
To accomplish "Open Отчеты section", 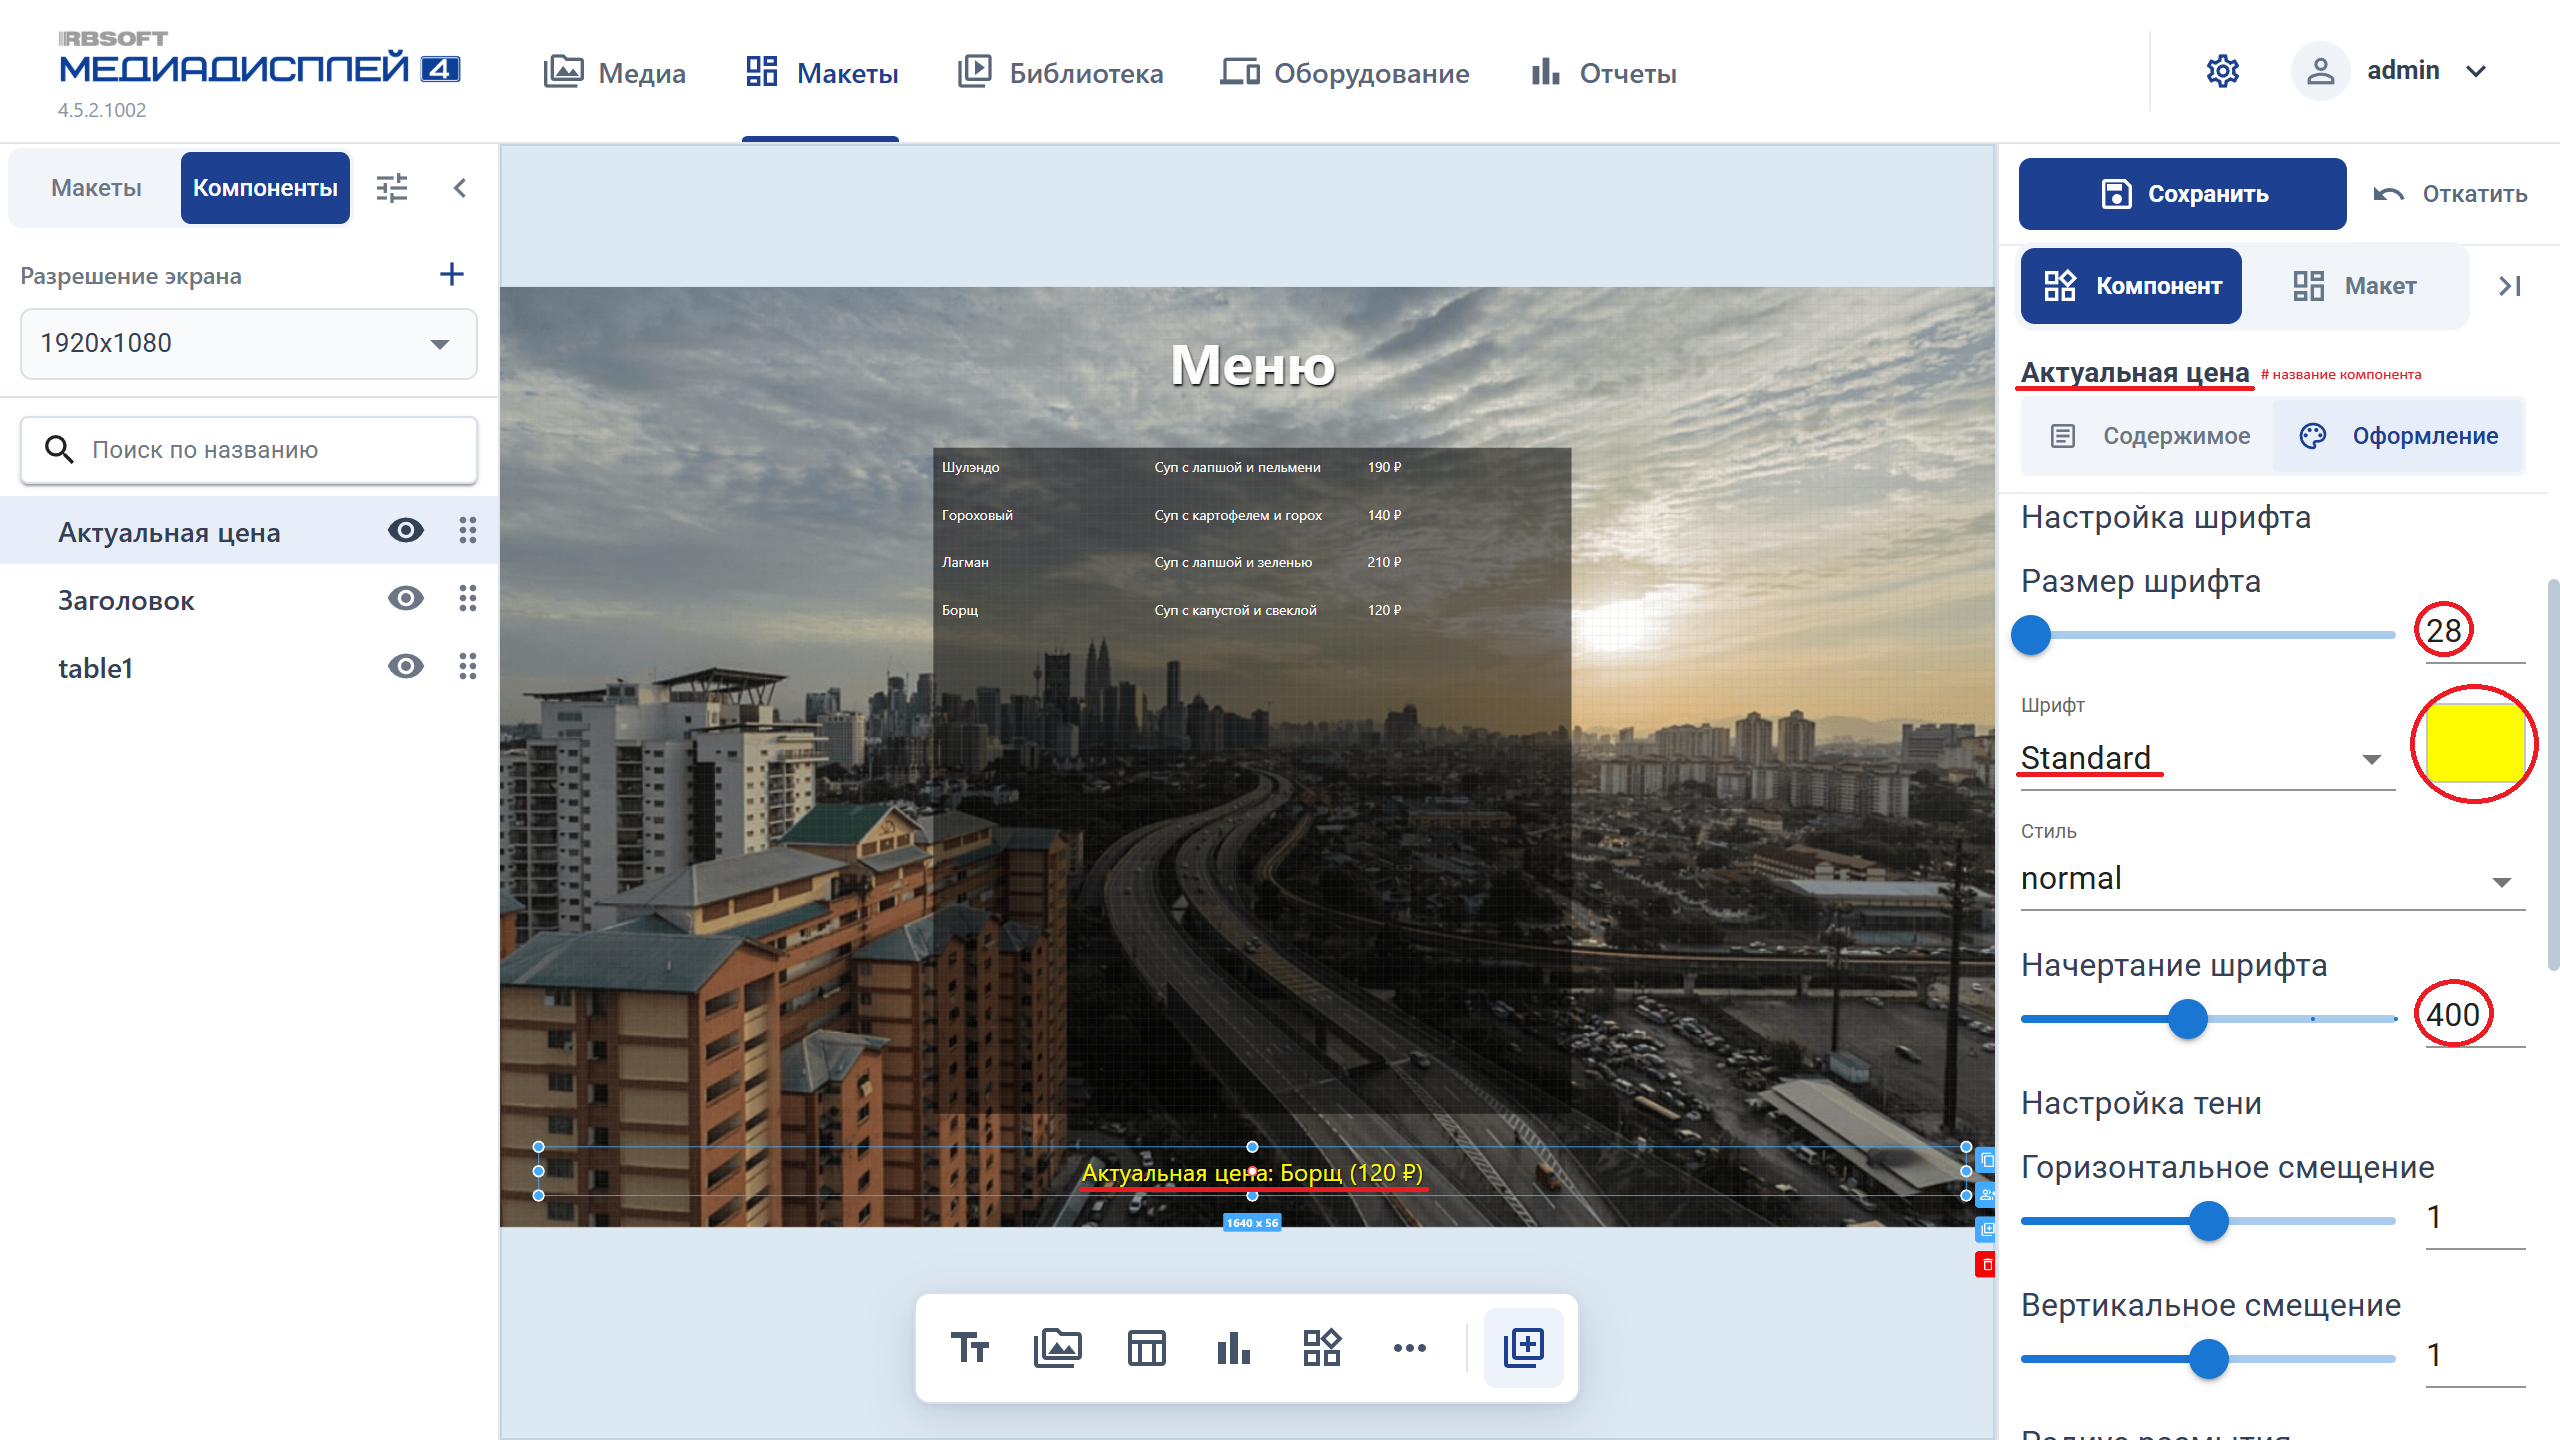I will coord(1603,72).
